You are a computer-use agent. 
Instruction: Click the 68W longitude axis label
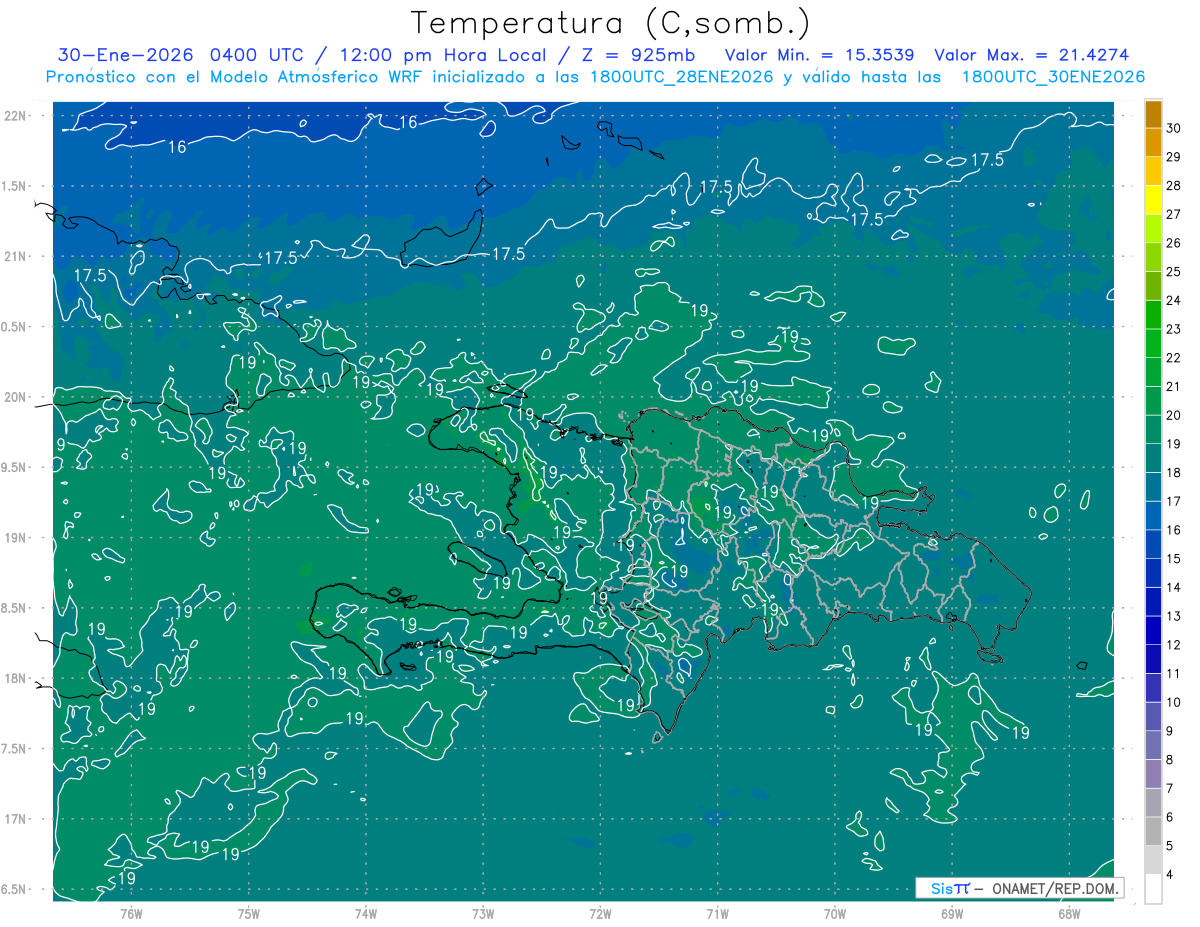point(1069,914)
